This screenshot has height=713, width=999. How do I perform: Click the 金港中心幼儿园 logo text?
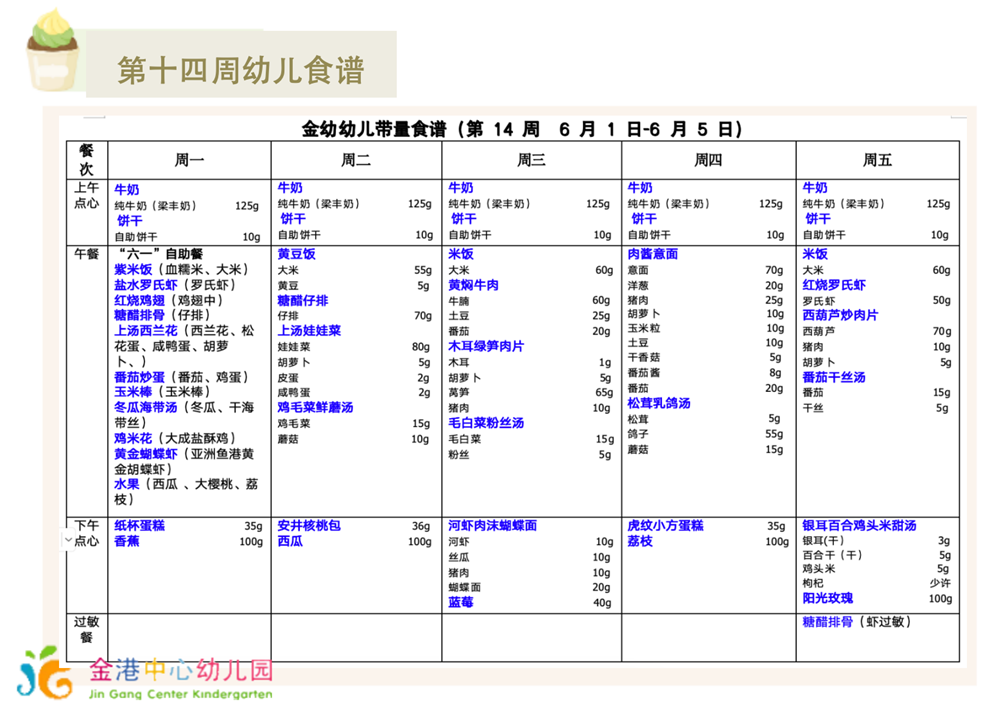point(181,670)
